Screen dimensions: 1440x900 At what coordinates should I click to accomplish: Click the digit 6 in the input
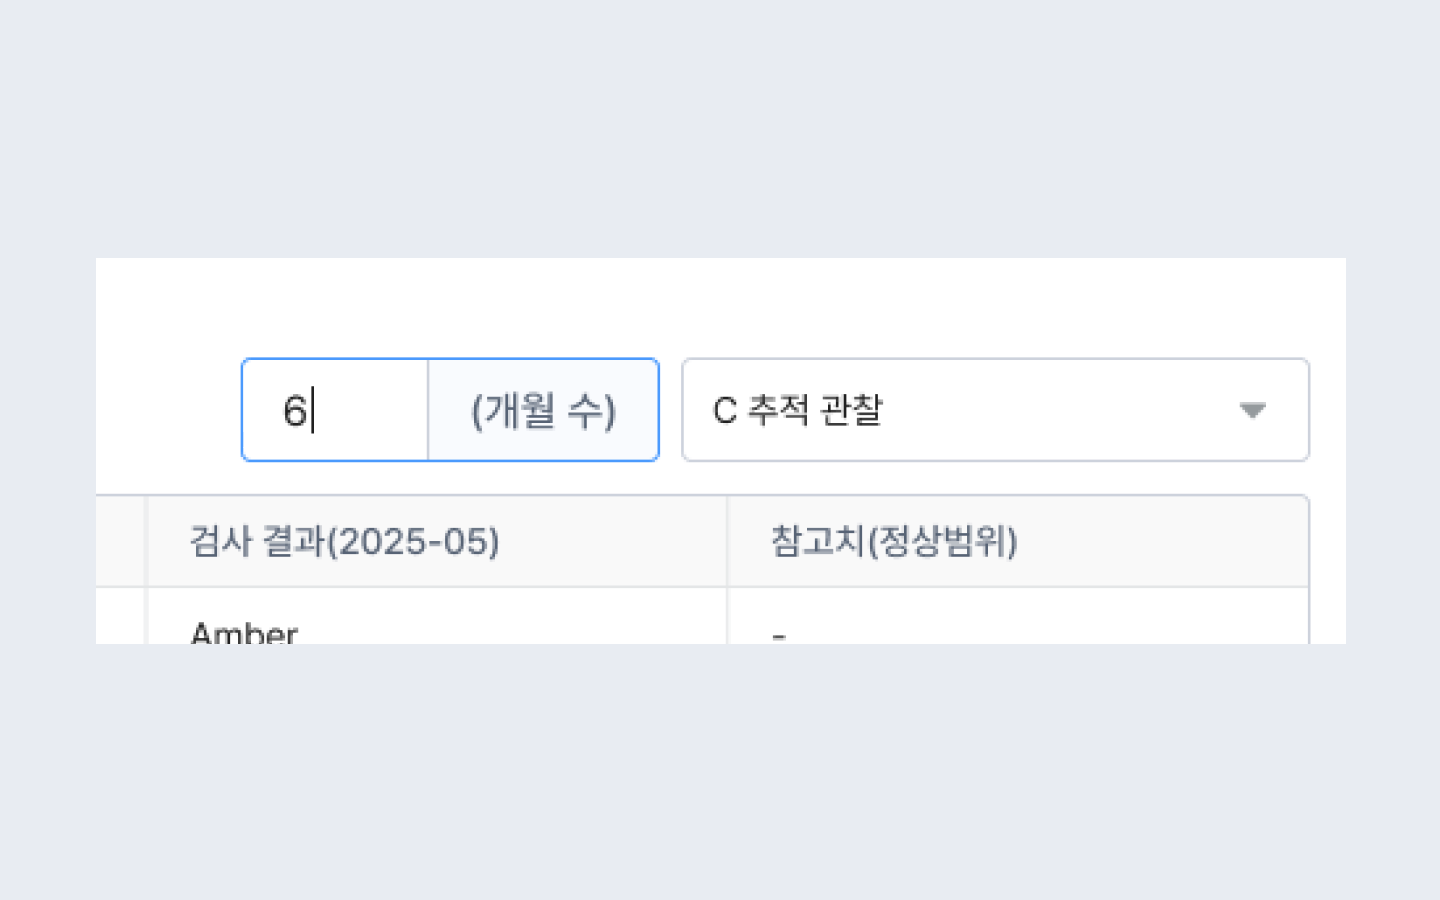tap(294, 411)
